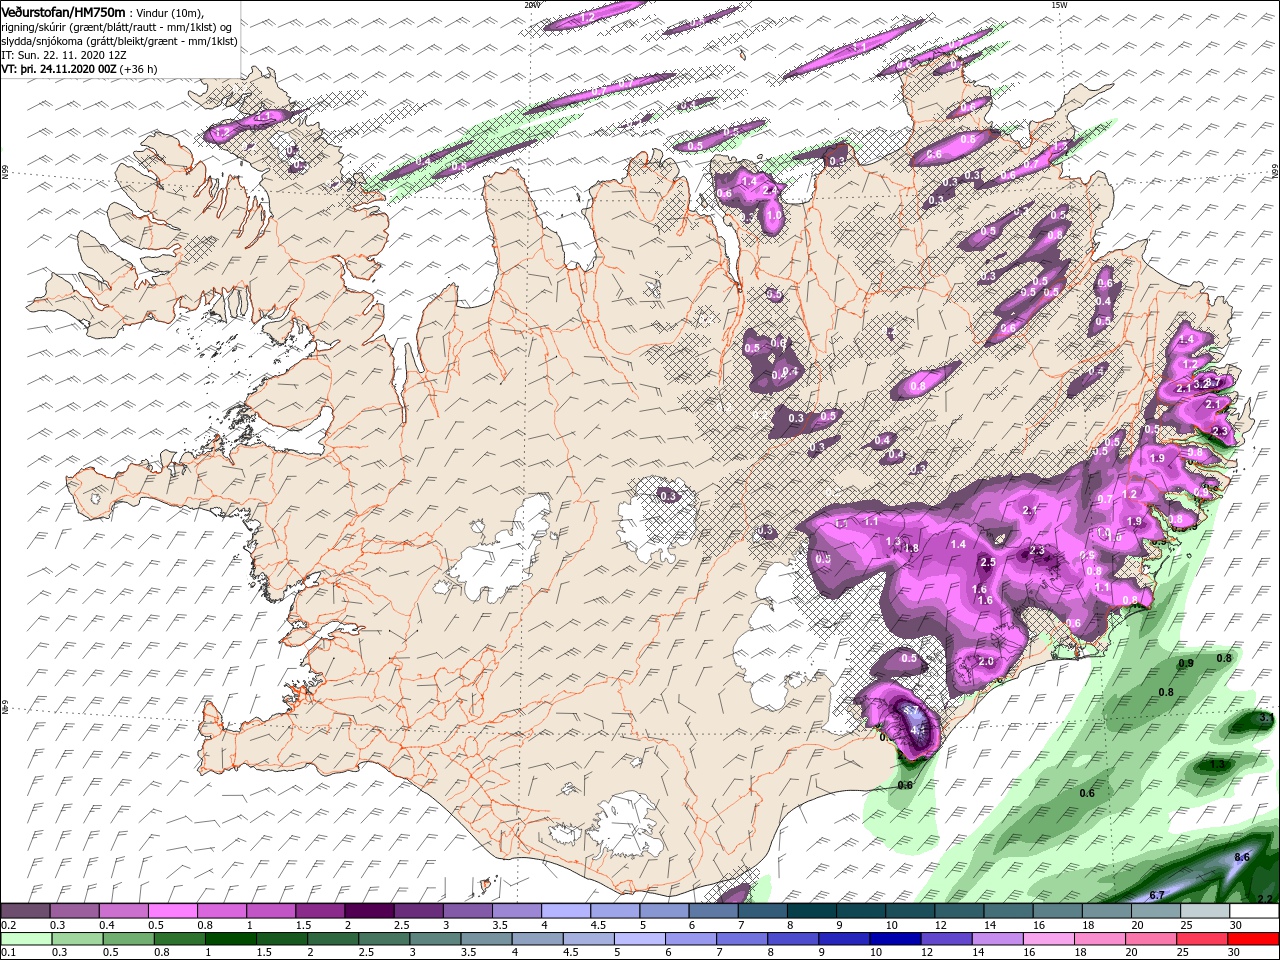Click the 2.0 snowfall value on the map
This screenshot has width=1280, height=960.
(x=986, y=662)
